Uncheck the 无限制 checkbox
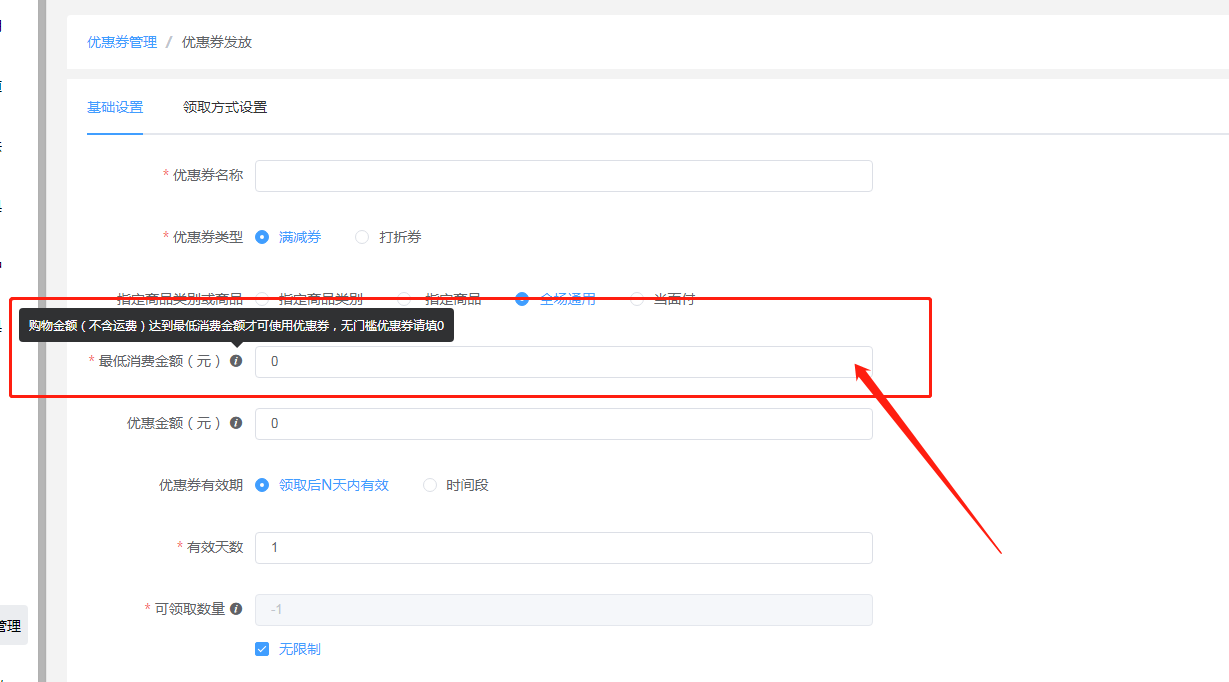 [262, 649]
